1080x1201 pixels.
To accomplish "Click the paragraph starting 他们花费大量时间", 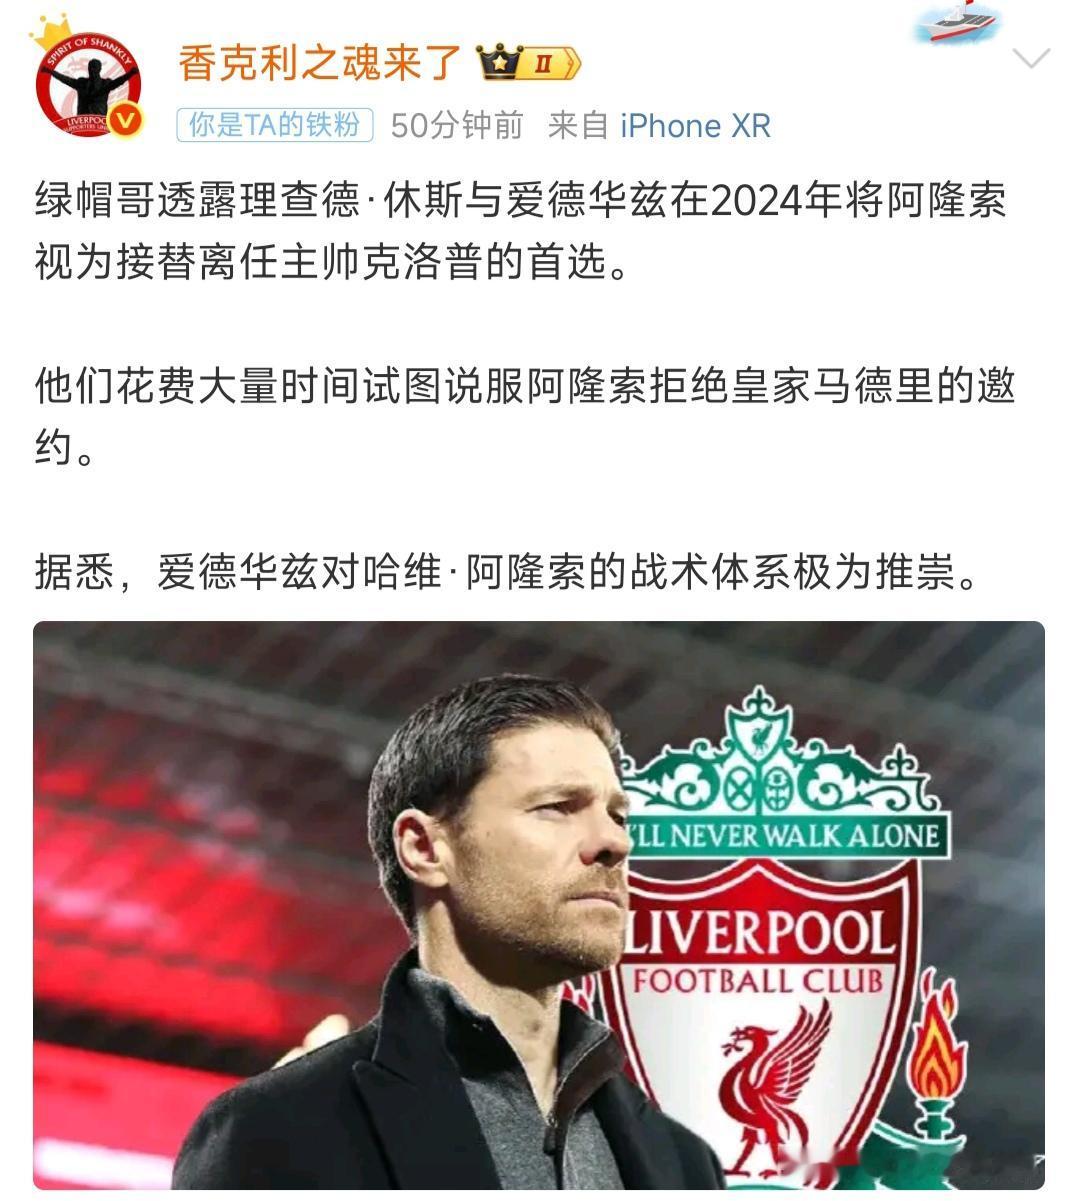I will (524, 416).
